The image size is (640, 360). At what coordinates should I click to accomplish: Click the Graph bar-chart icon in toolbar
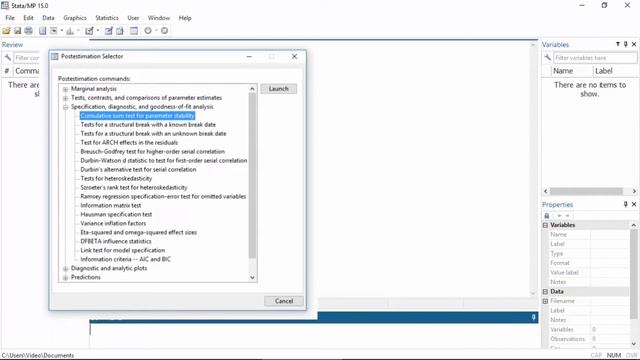tap(70, 31)
